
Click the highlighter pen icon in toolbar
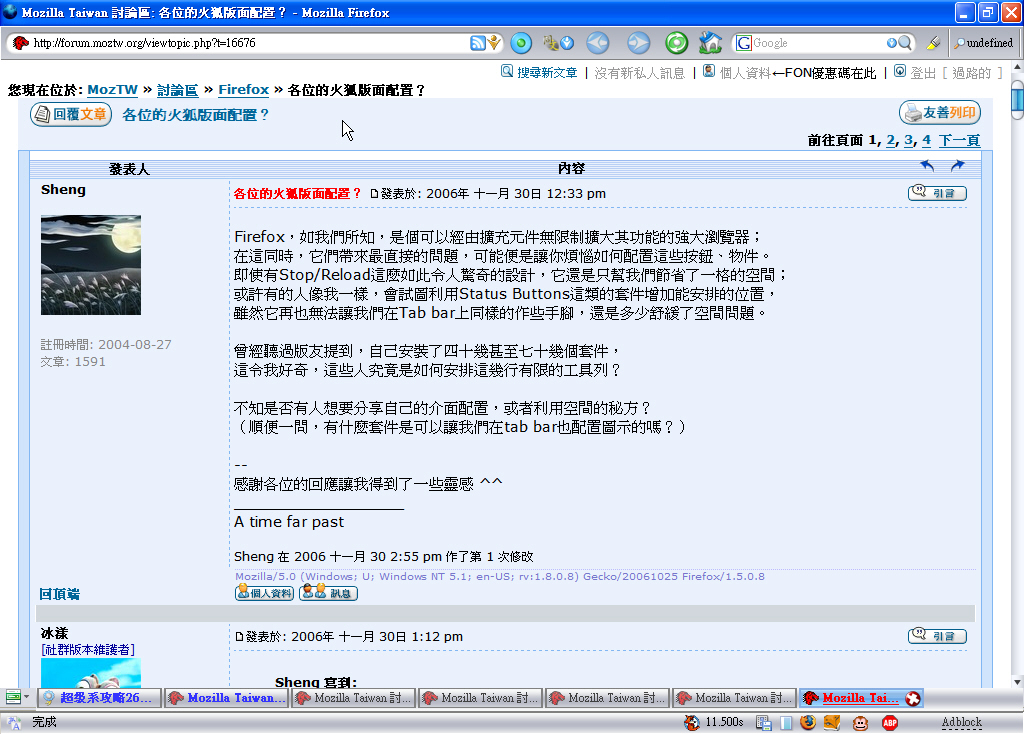(933, 43)
